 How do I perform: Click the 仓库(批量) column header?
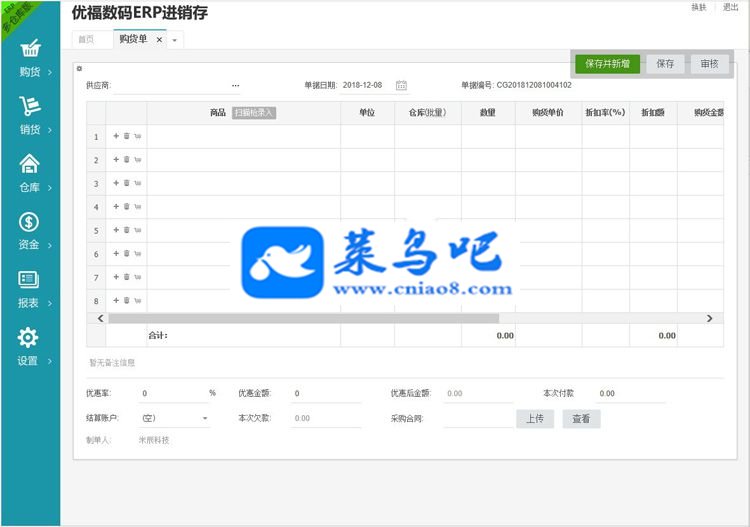pyautogui.click(x=427, y=112)
